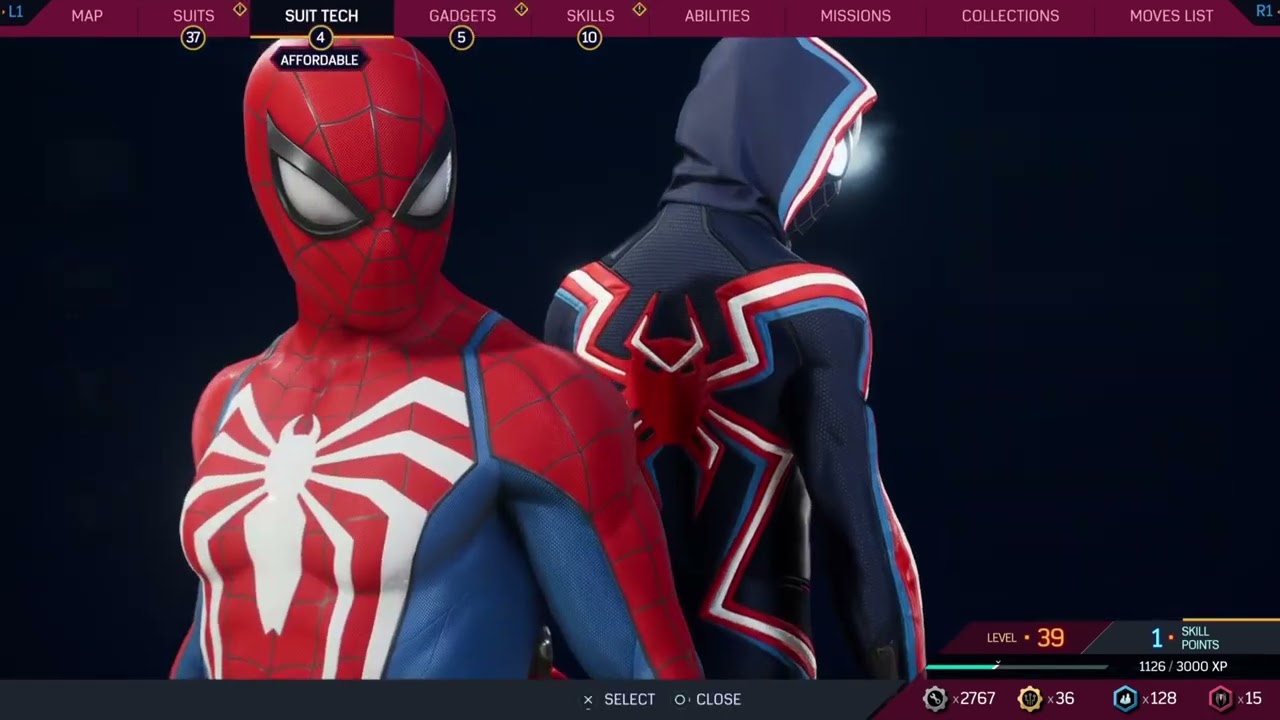The image size is (1280, 720).
Task: Go to the SKILLS tab
Action: 590,16
